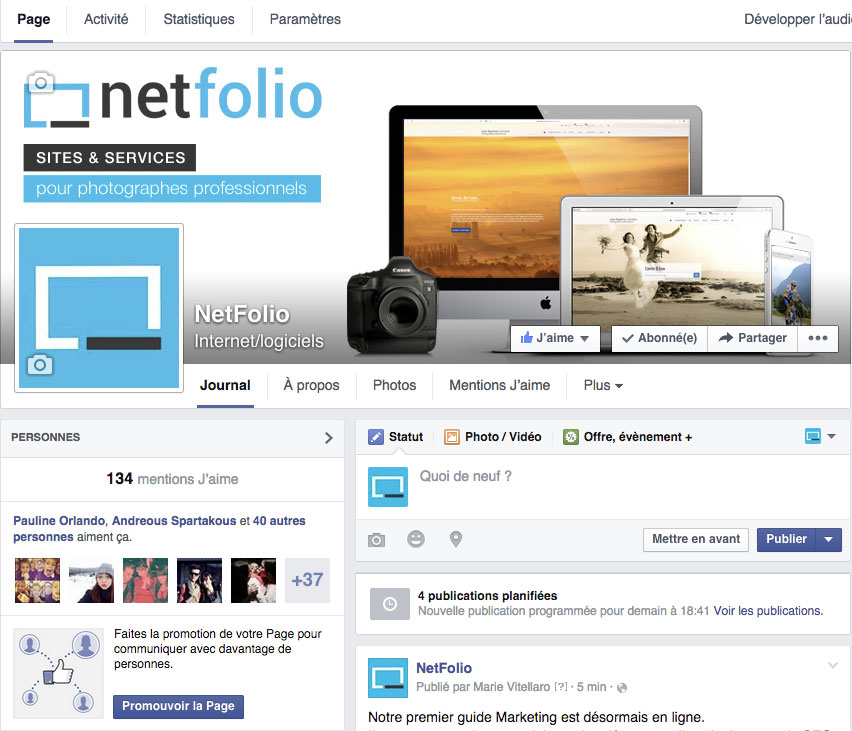Screen dimensions: 852x731
Task: Click the posting-as page identity icon
Action: pos(813,436)
